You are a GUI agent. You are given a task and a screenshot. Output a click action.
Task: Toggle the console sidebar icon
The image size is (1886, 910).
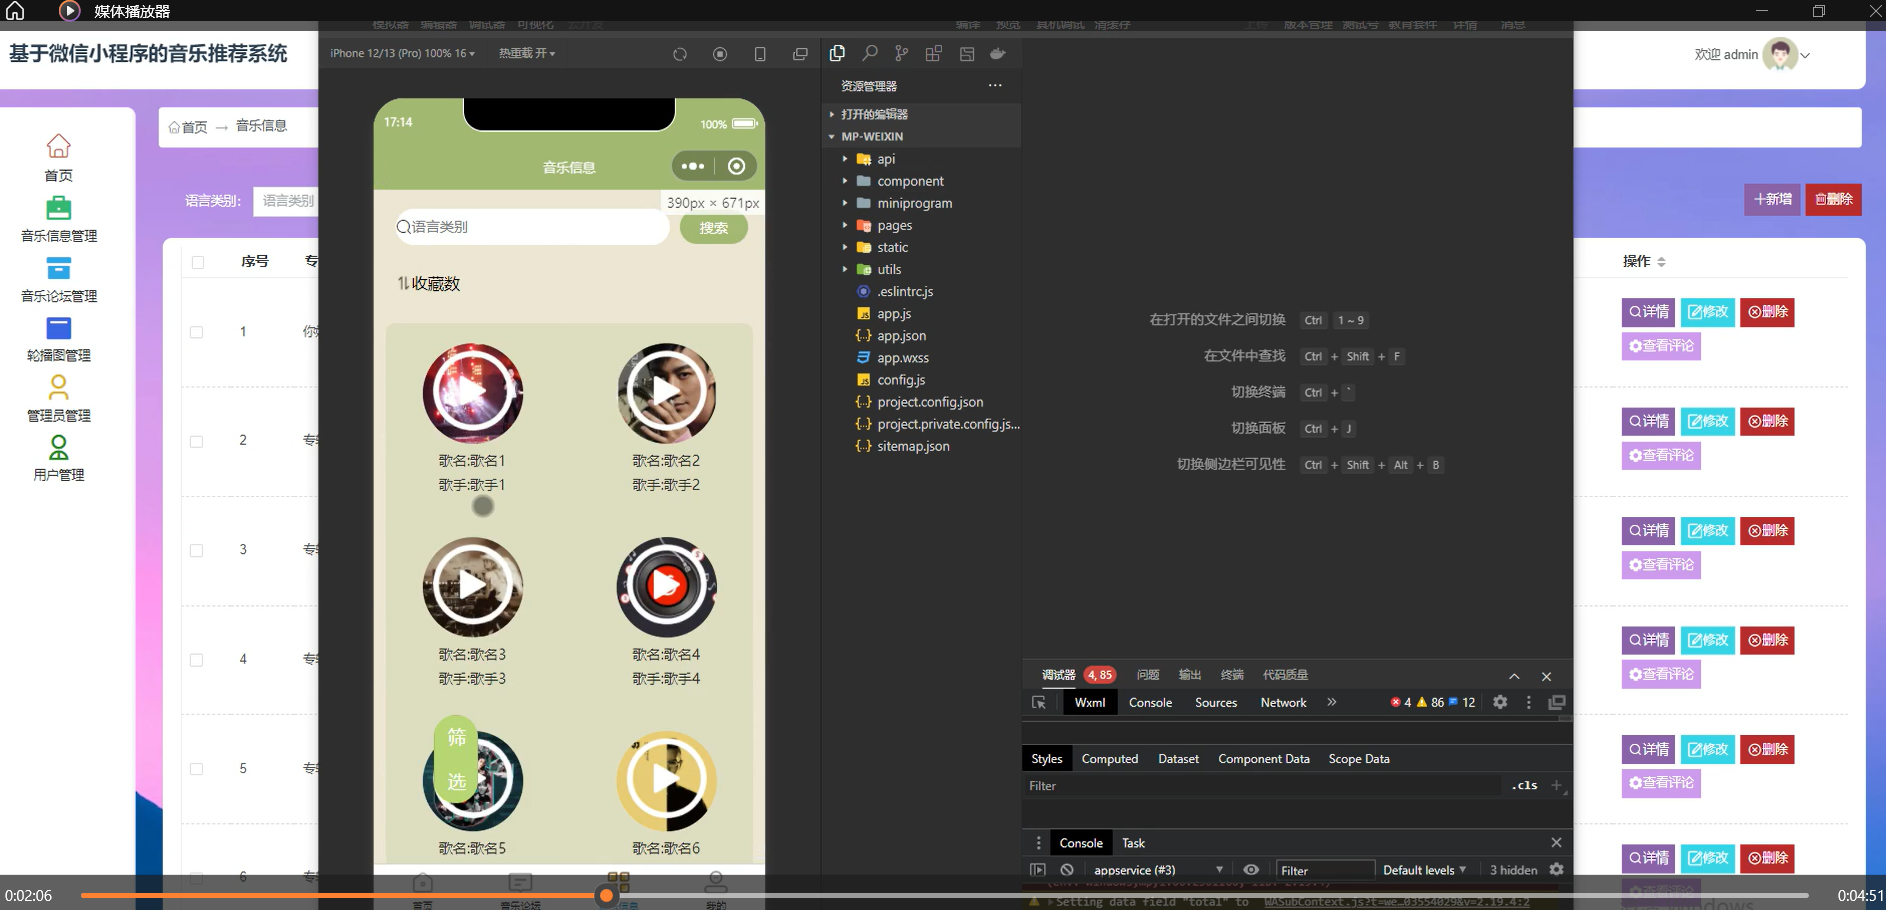tap(1038, 870)
